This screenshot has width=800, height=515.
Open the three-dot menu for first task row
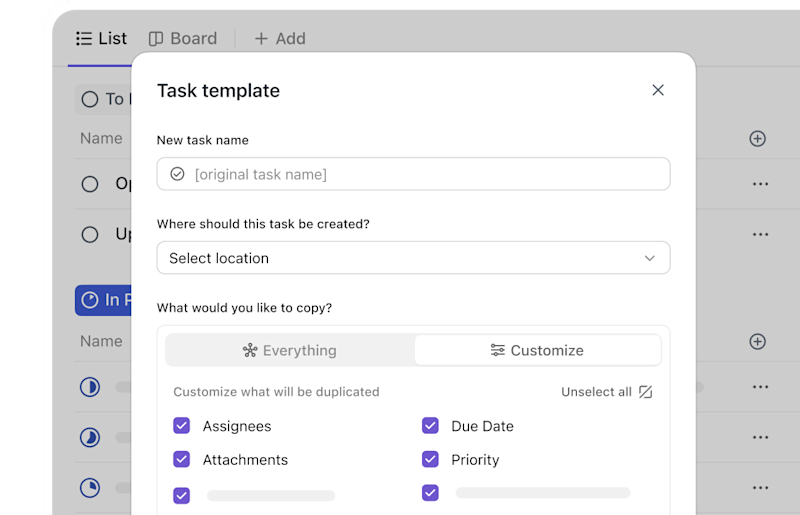tap(760, 184)
